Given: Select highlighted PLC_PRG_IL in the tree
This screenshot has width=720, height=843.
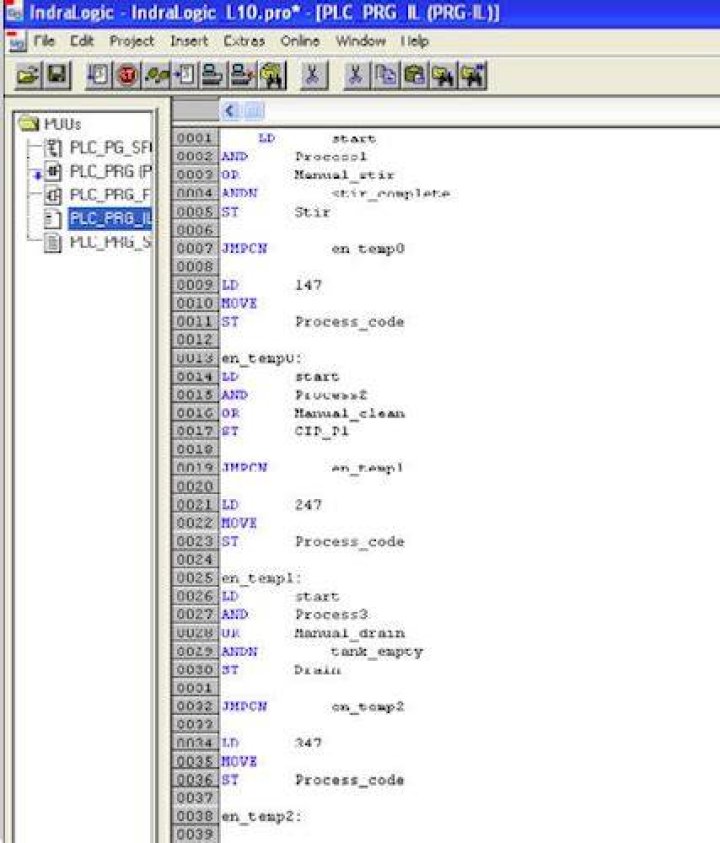Looking at the screenshot, I should [110, 219].
